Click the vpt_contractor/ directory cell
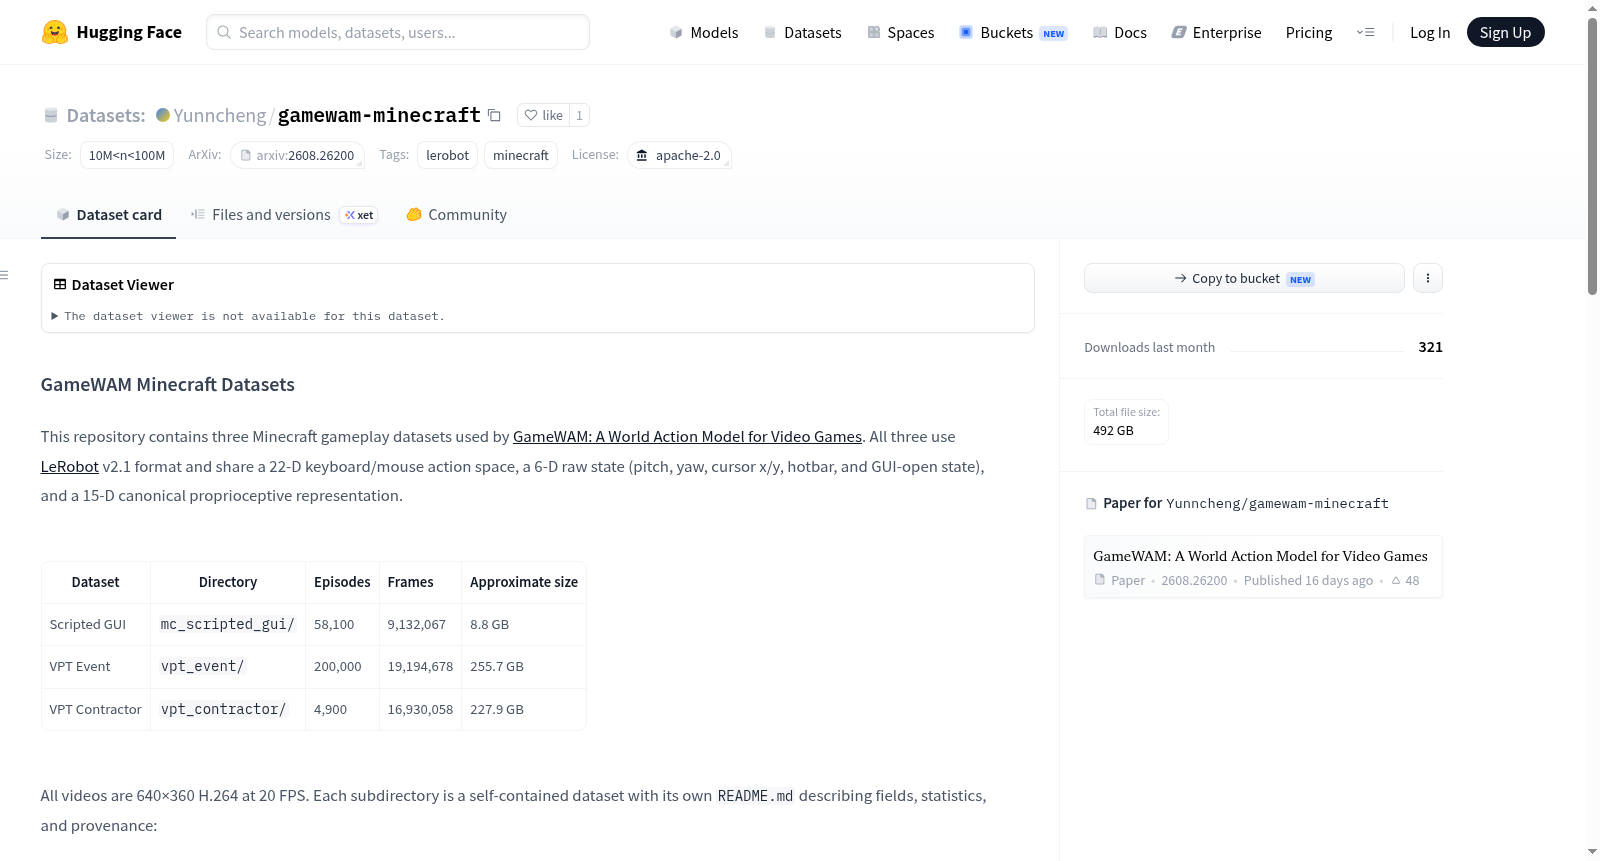The height and width of the screenshot is (861, 1600). pyautogui.click(x=228, y=709)
